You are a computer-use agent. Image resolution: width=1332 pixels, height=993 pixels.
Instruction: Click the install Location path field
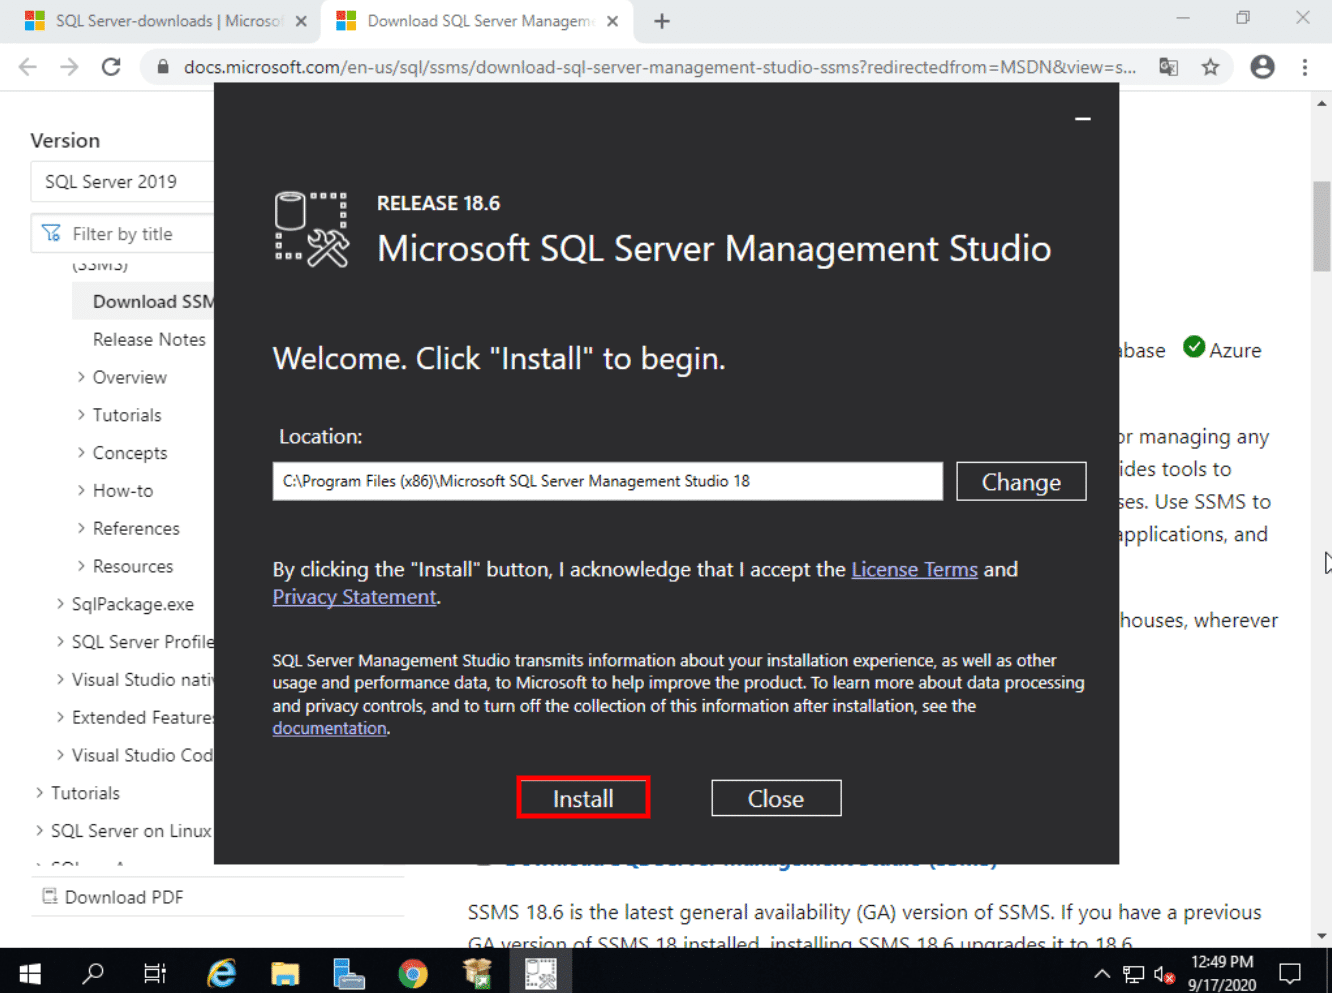pos(607,481)
